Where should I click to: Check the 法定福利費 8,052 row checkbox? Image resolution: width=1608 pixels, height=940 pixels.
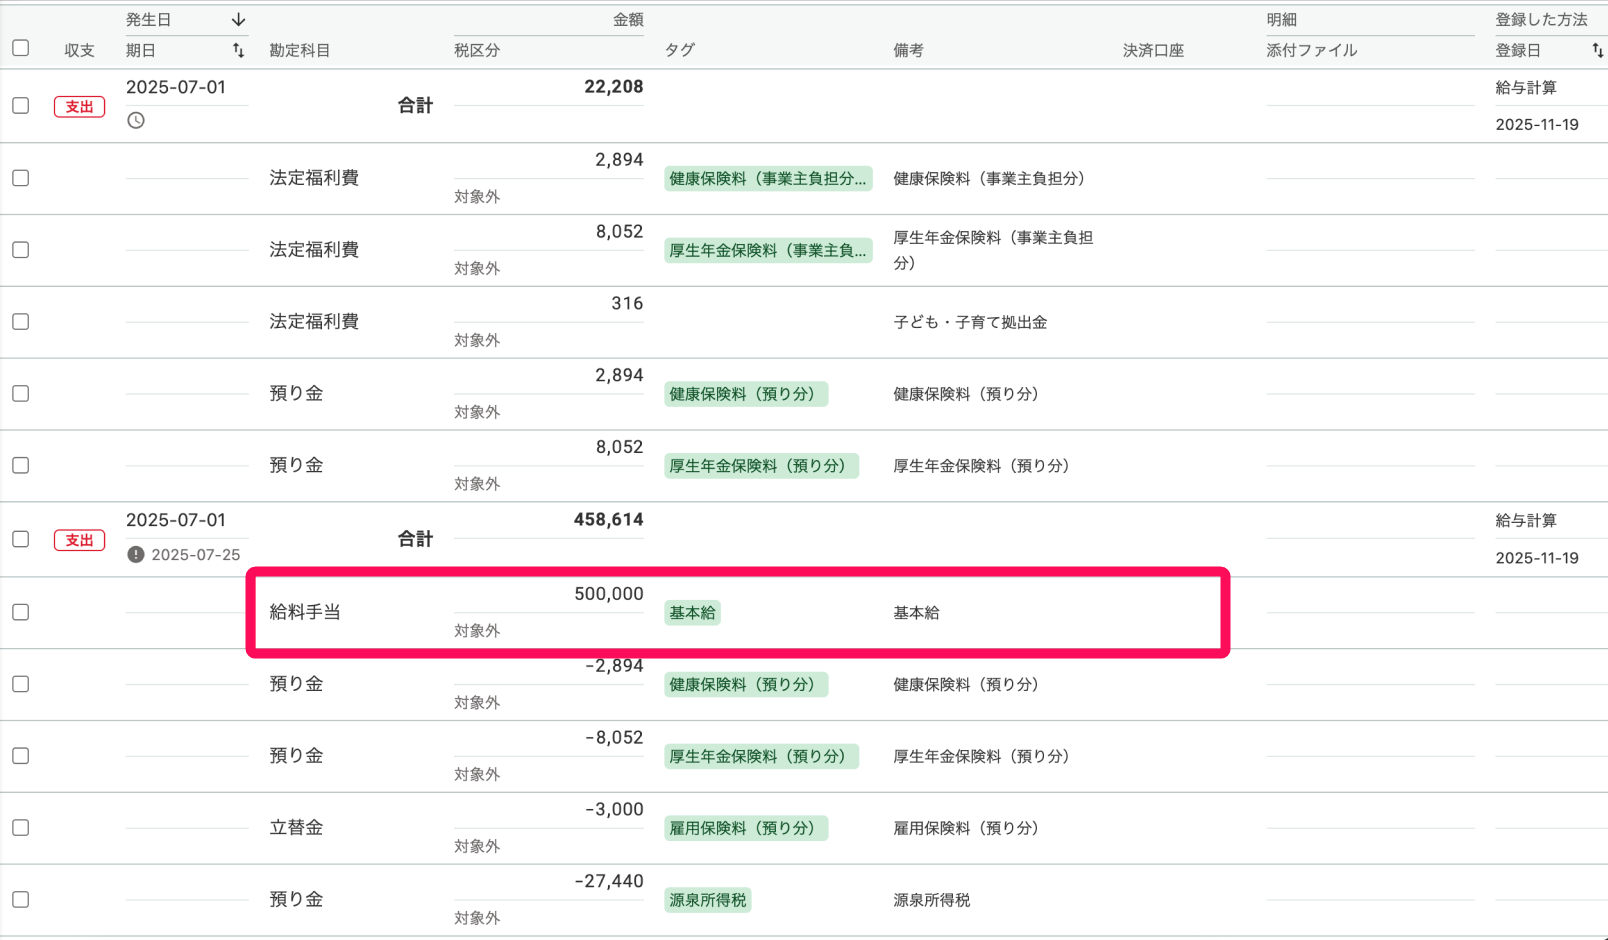tap(21, 250)
